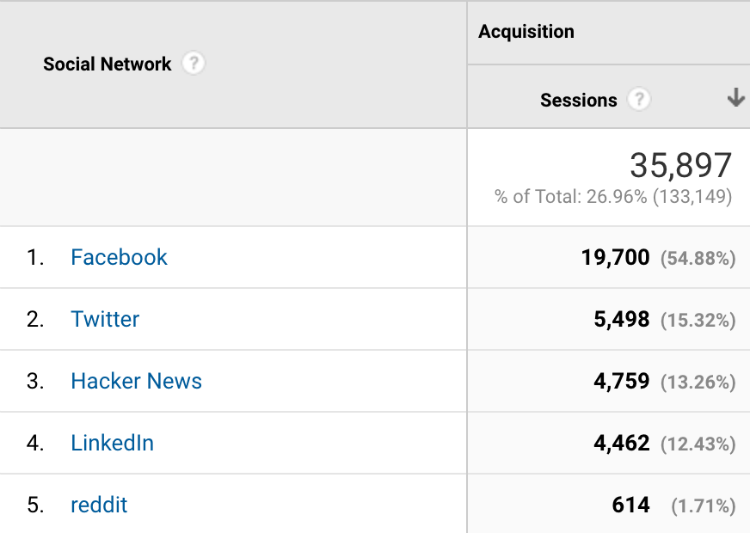This screenshot has width=750, height=533.
Task: Open the Twitter social network link
Action: point(105,319)
